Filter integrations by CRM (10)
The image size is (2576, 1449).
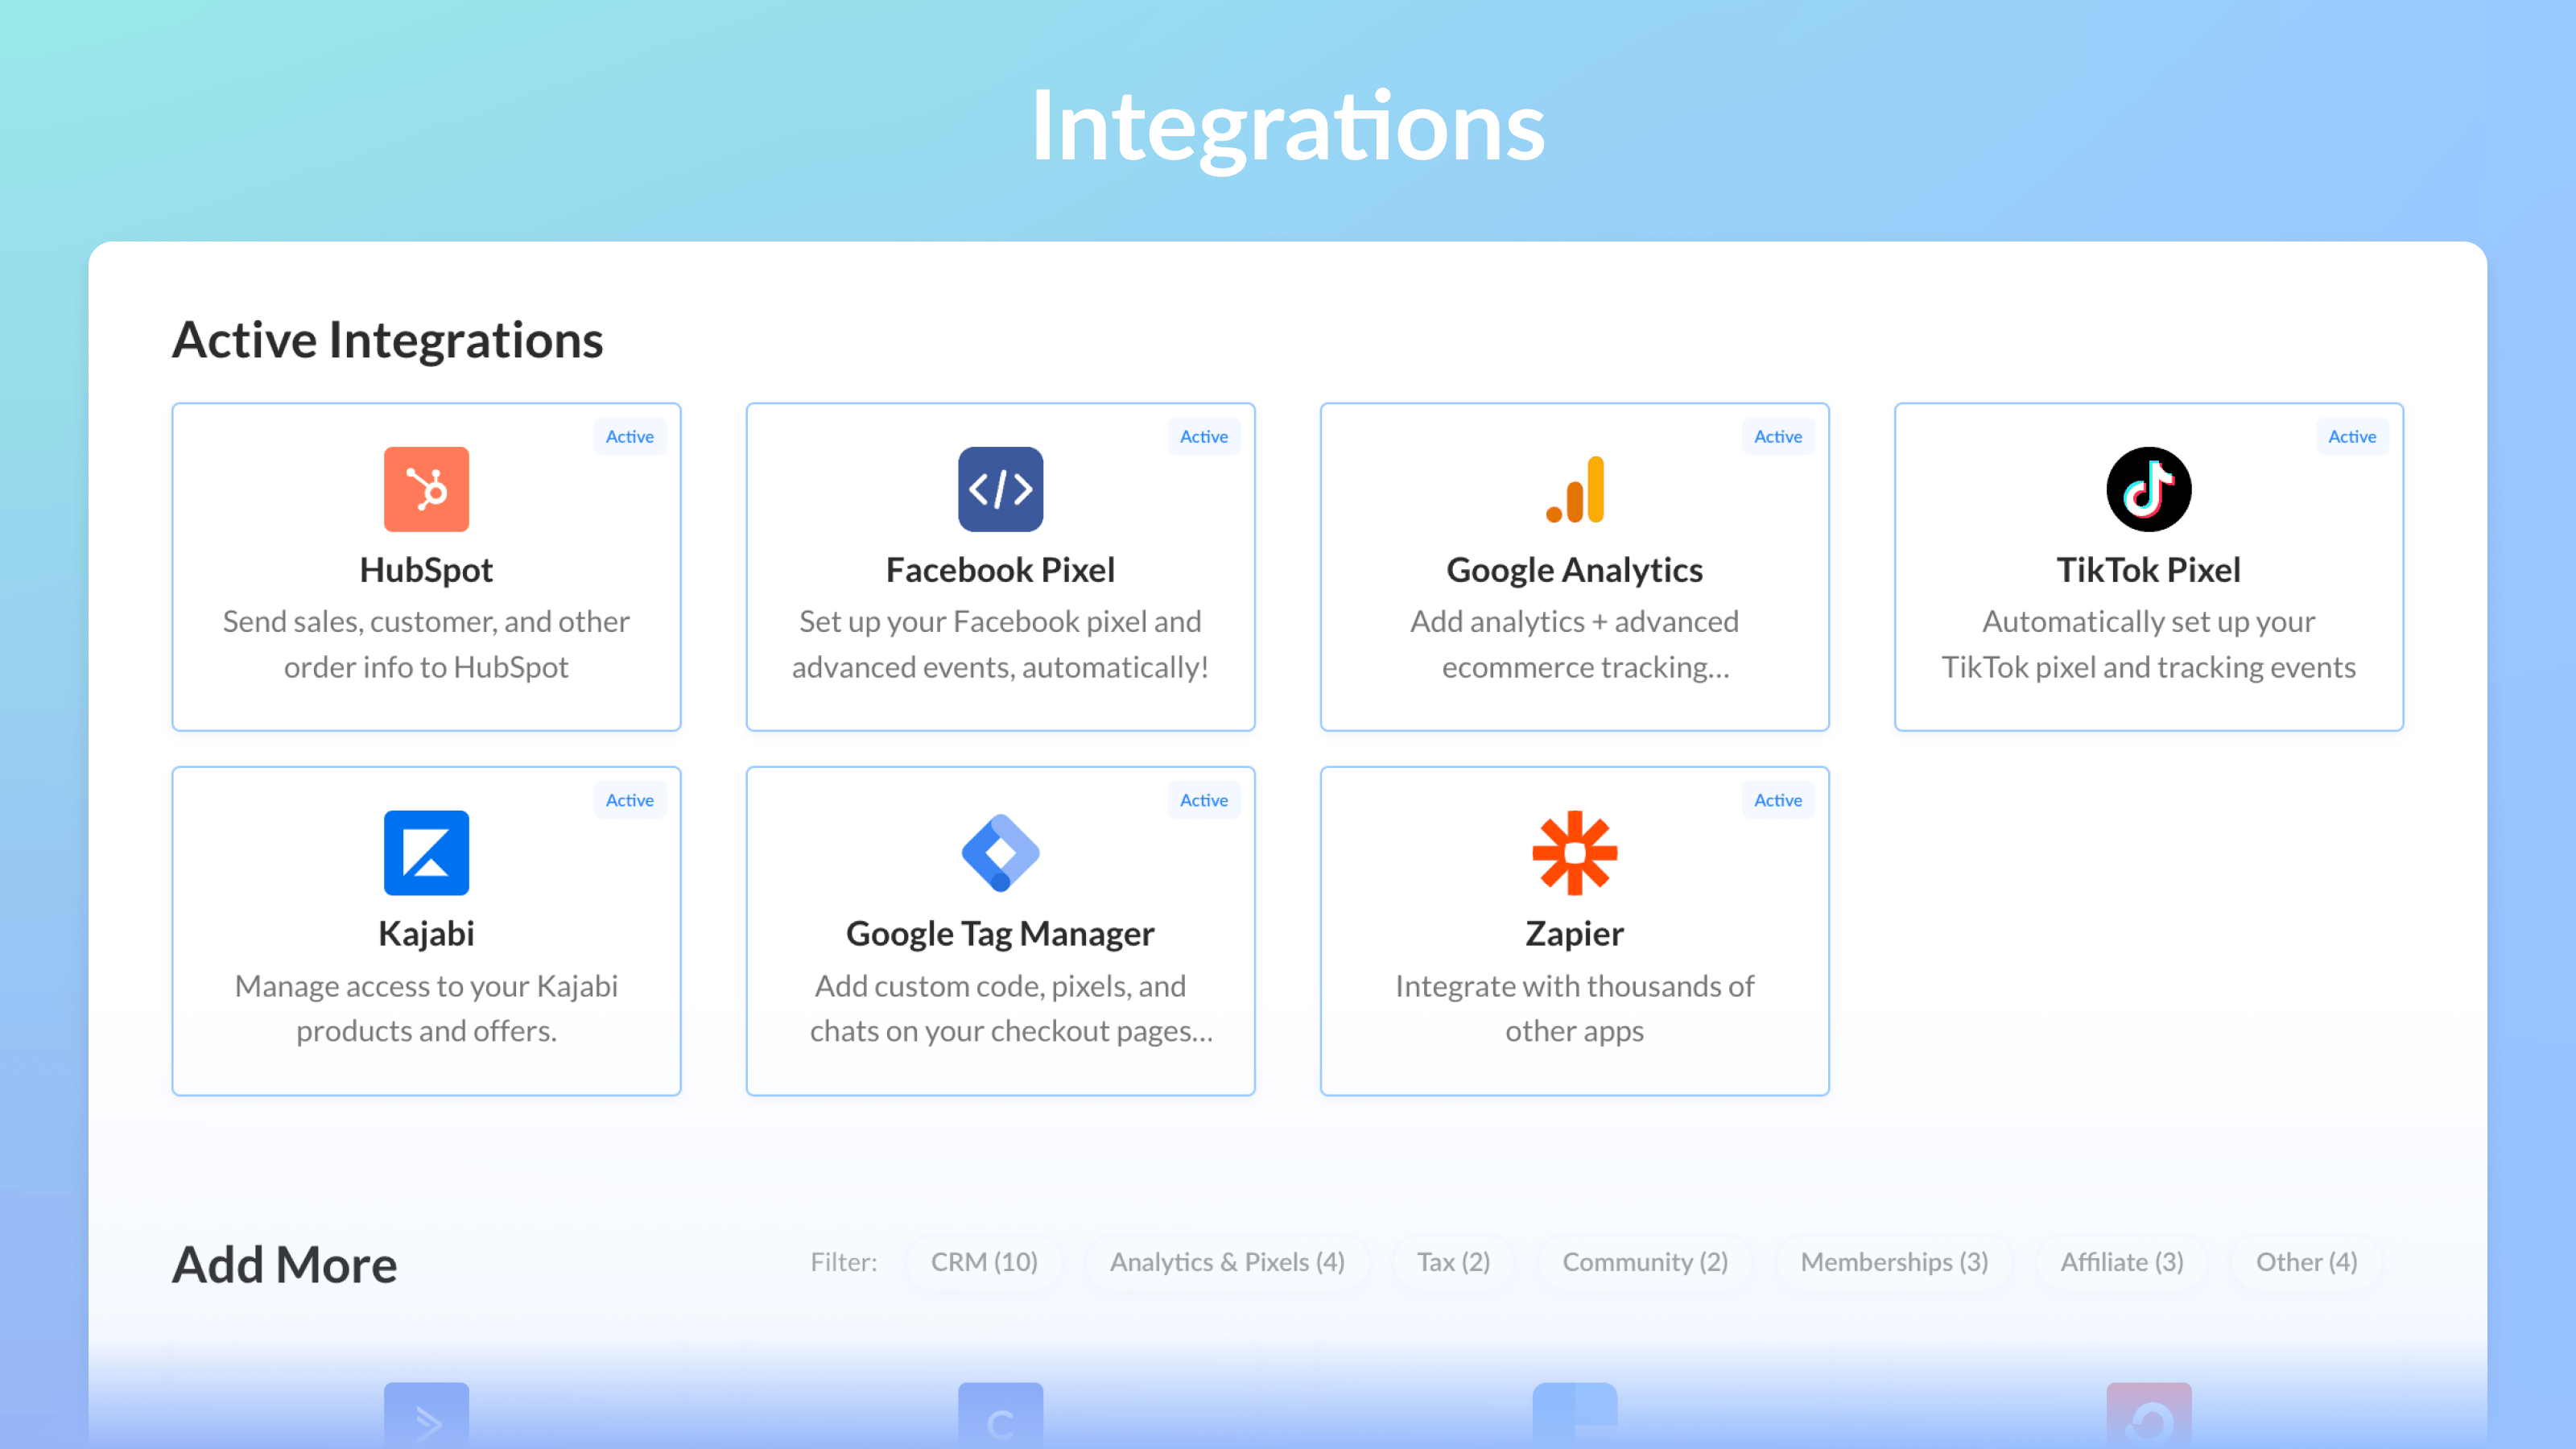click(x=984, y=1262)
